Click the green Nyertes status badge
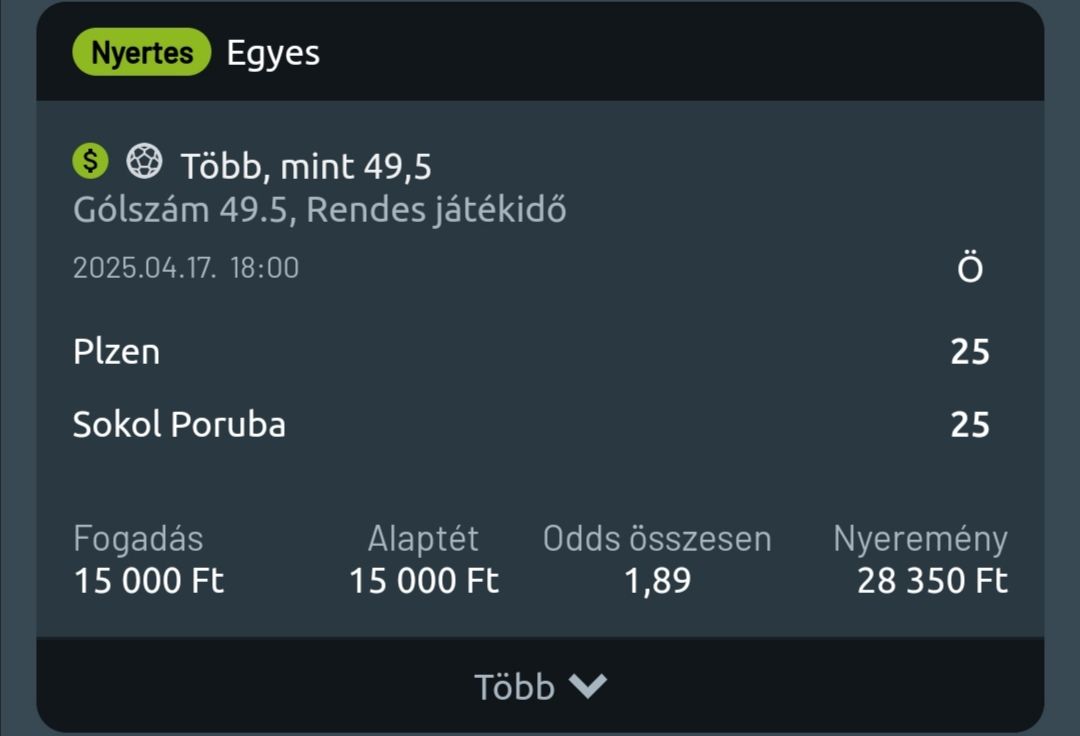Screen dimensions: 1080x736 (141, 52)
